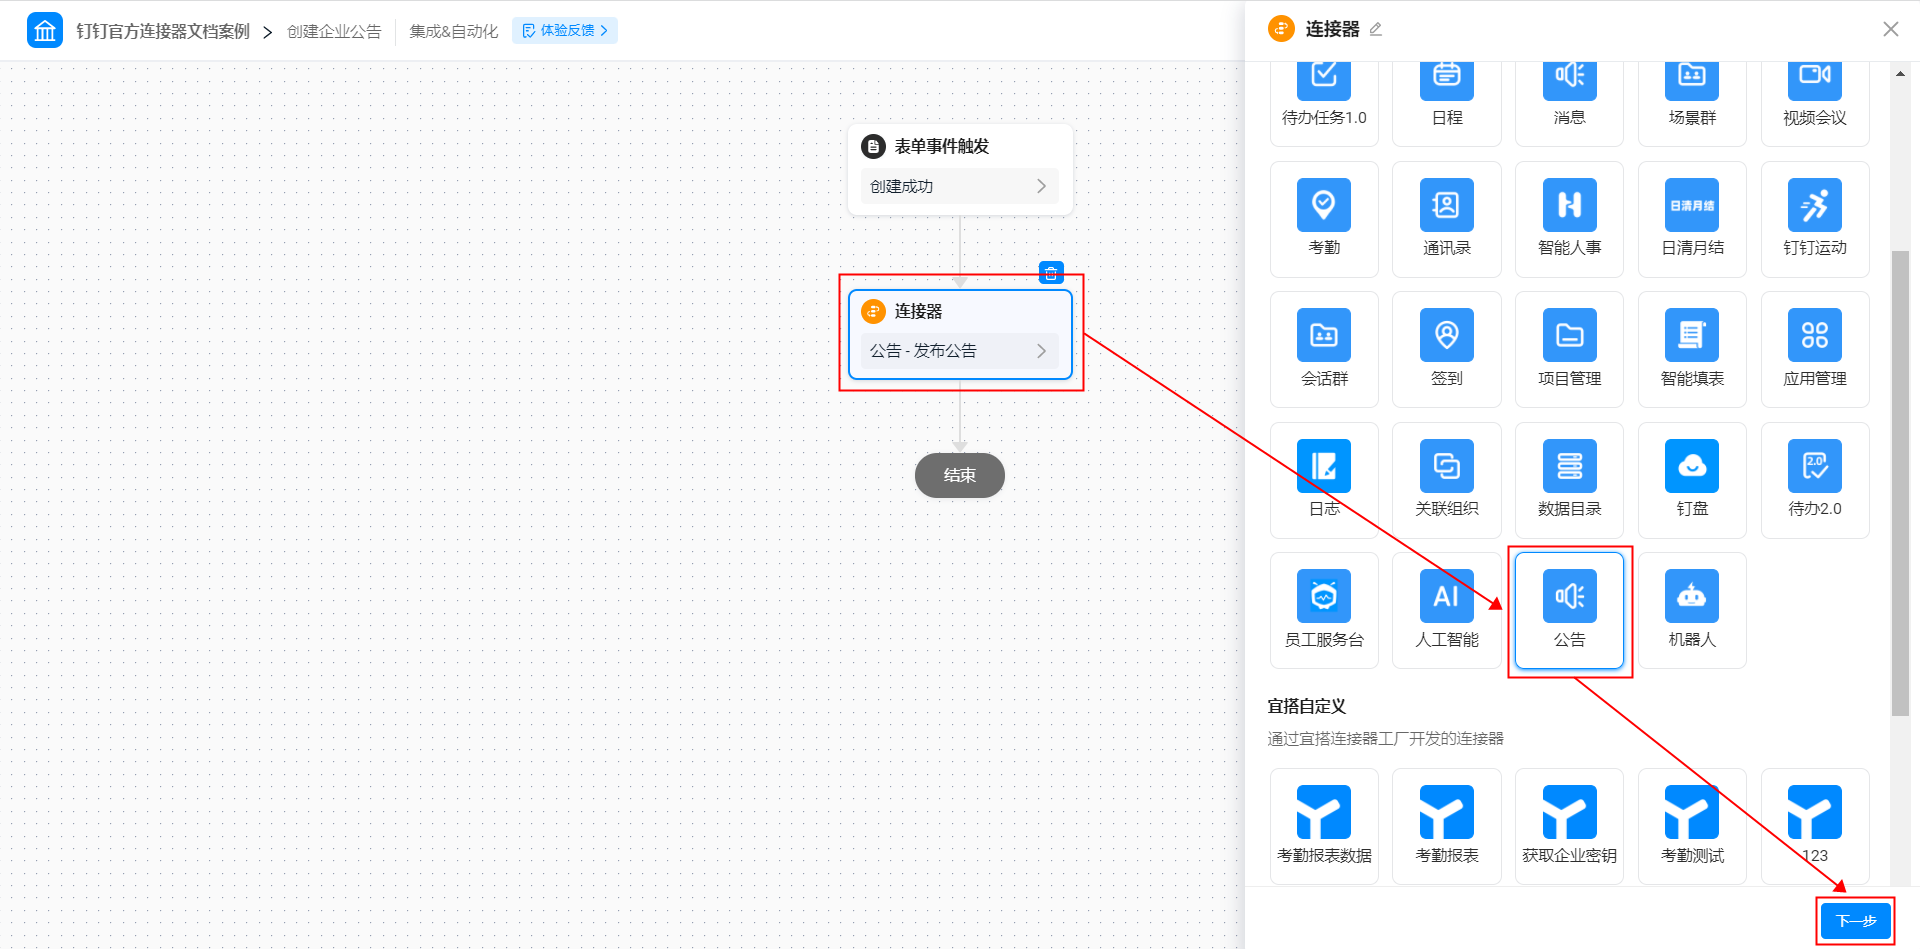Select the custom 考勤测试 connector
Viewport: 1920px width, 949px height.
point(1692,826)
